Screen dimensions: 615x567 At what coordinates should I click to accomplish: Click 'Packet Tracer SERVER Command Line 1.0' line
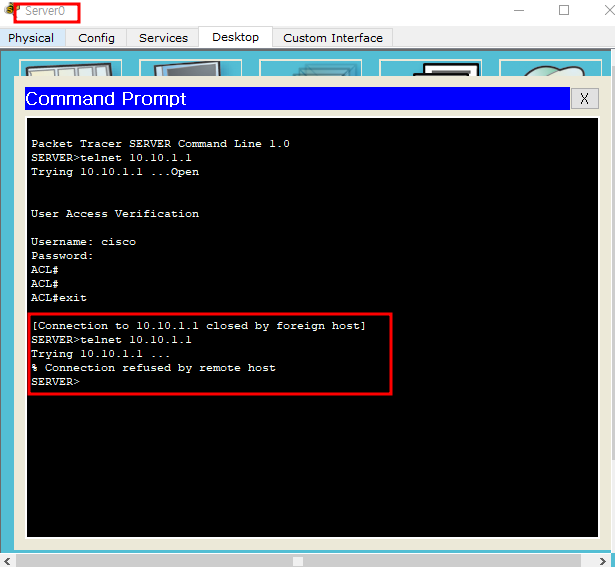pyautogui.click(x=160, y=144)
